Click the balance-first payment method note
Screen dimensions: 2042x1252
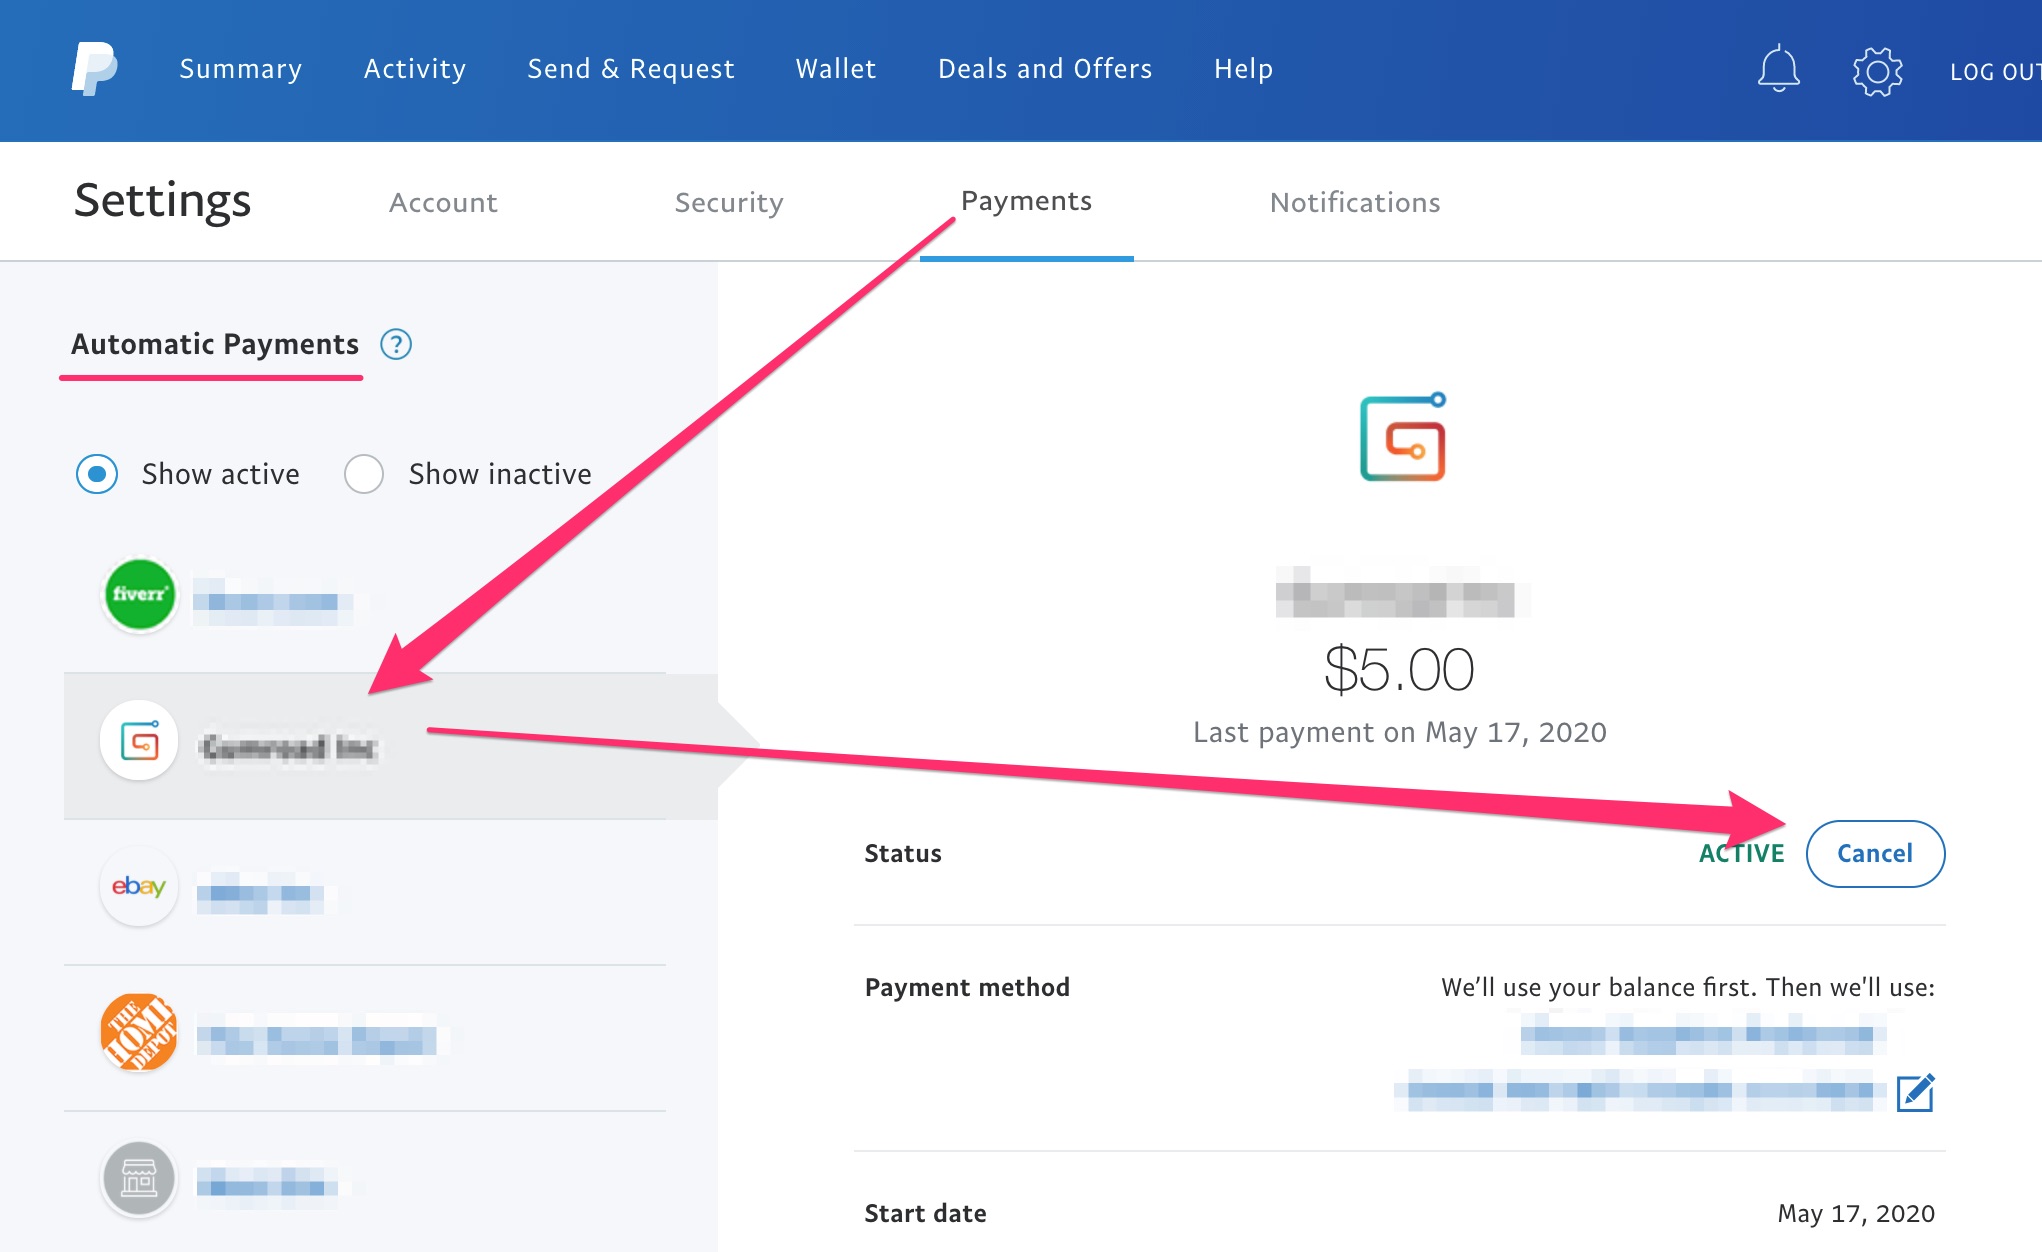(x=1688, y=988)
